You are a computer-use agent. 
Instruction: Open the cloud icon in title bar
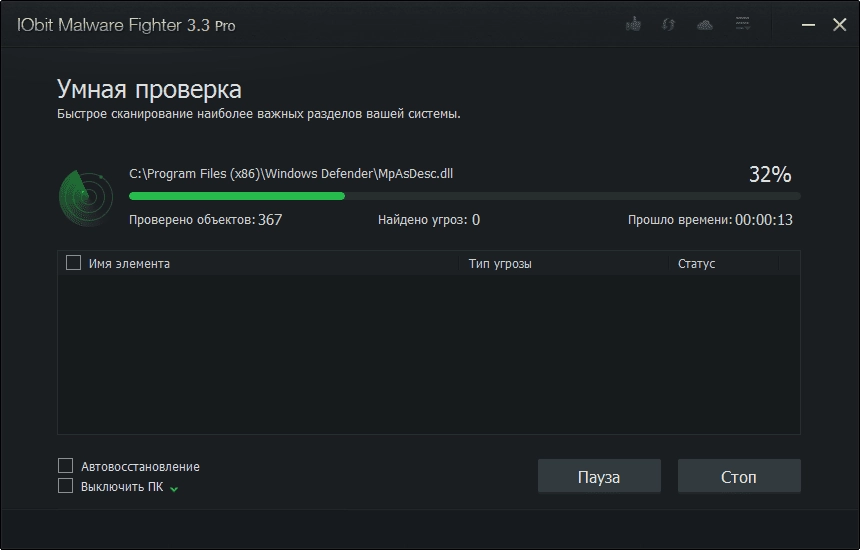coord(705,25)
